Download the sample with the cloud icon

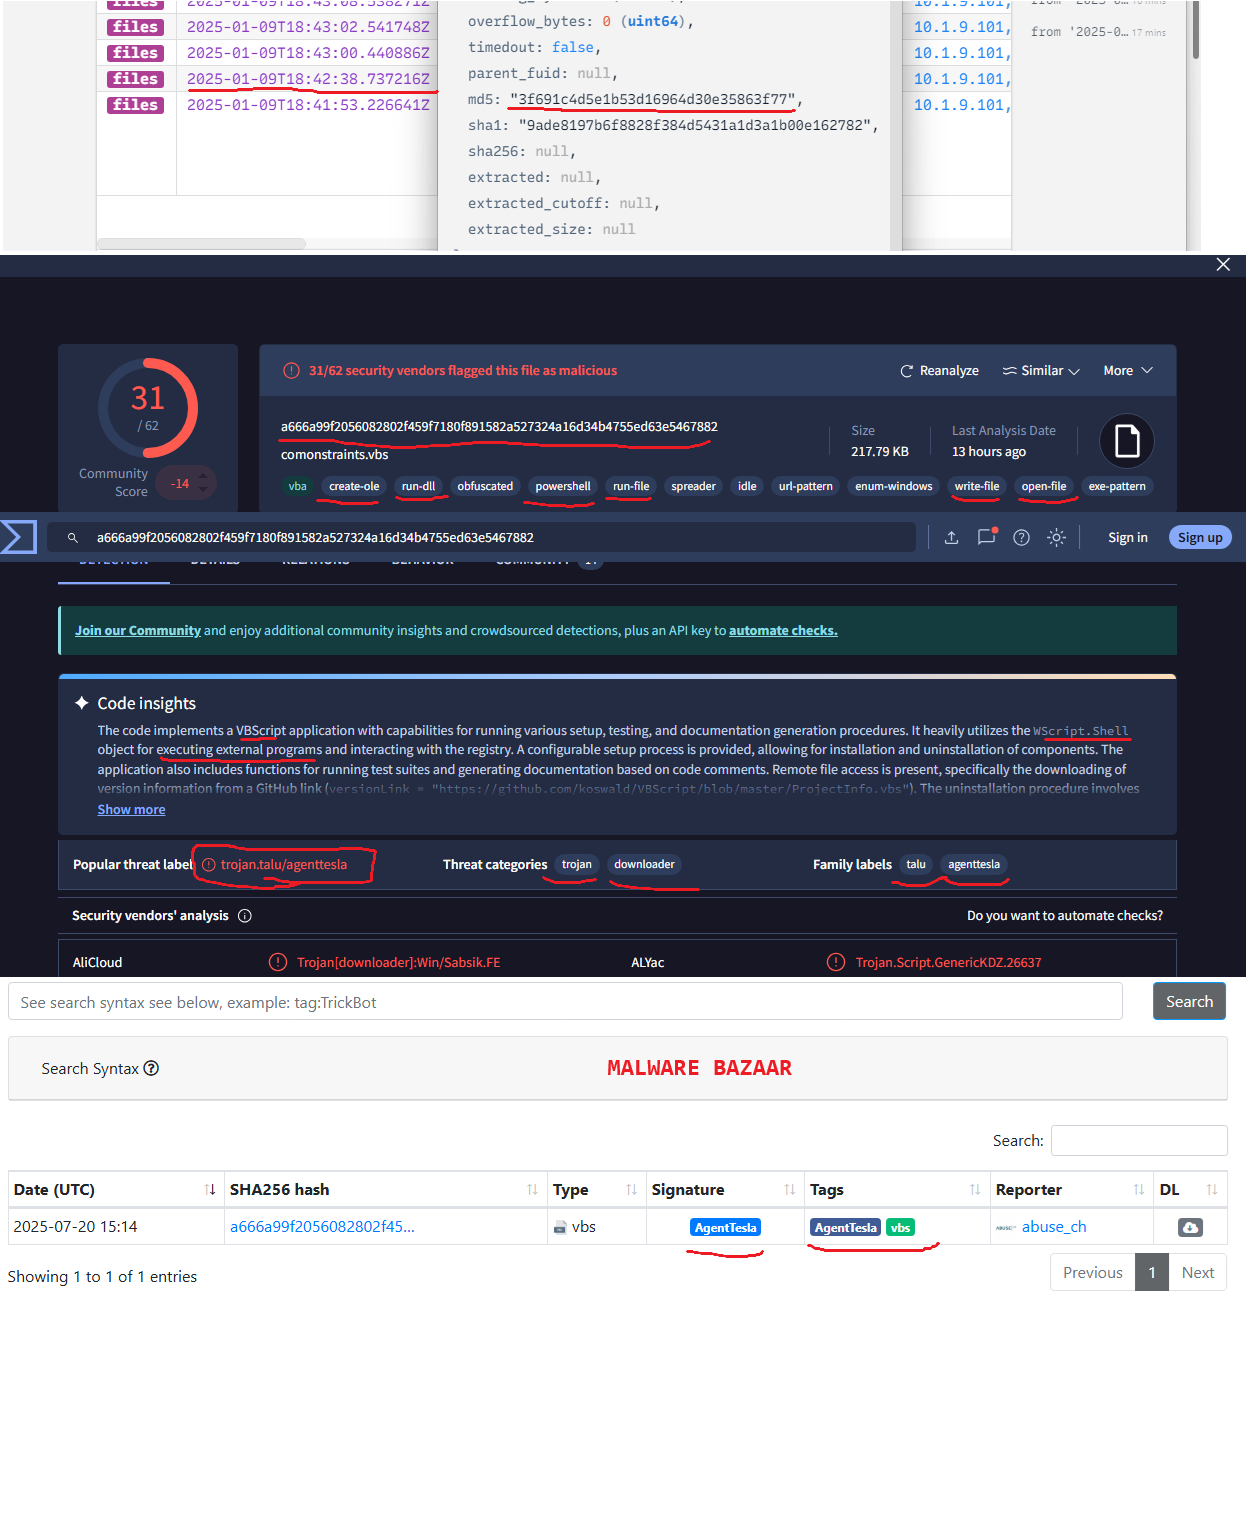coord(1190,1228)
